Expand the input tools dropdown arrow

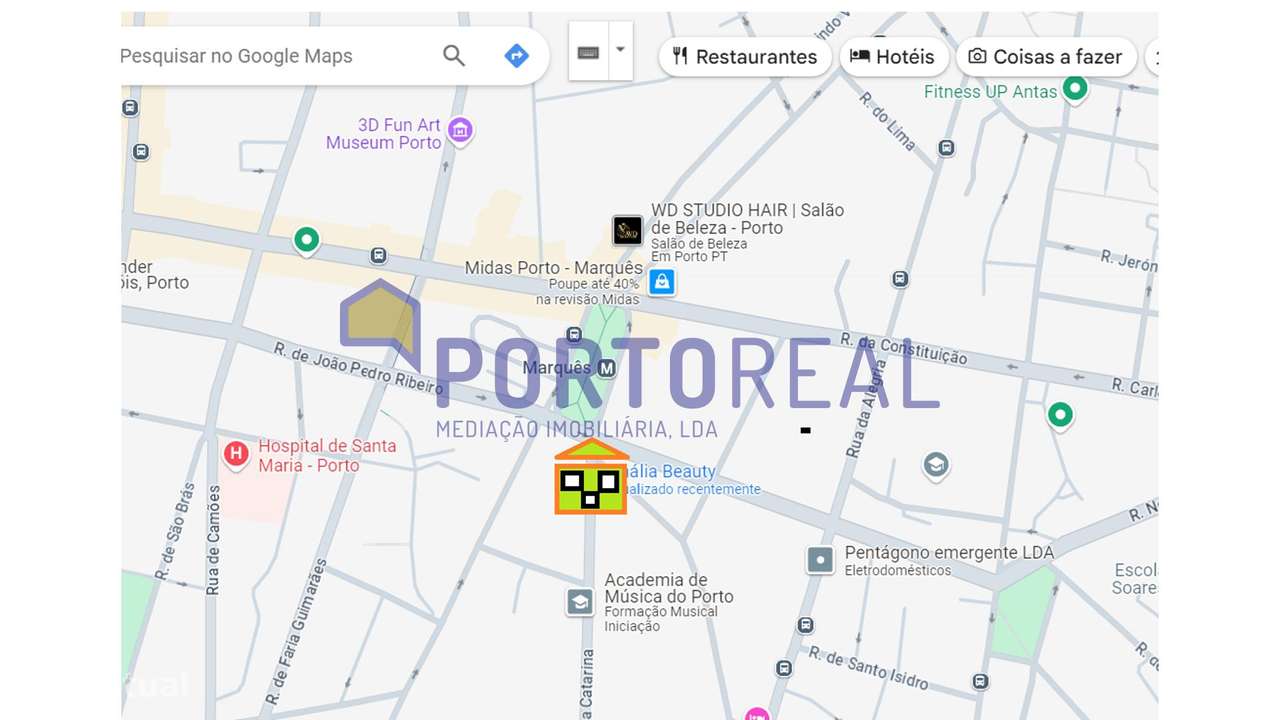(x=621, y=50)
